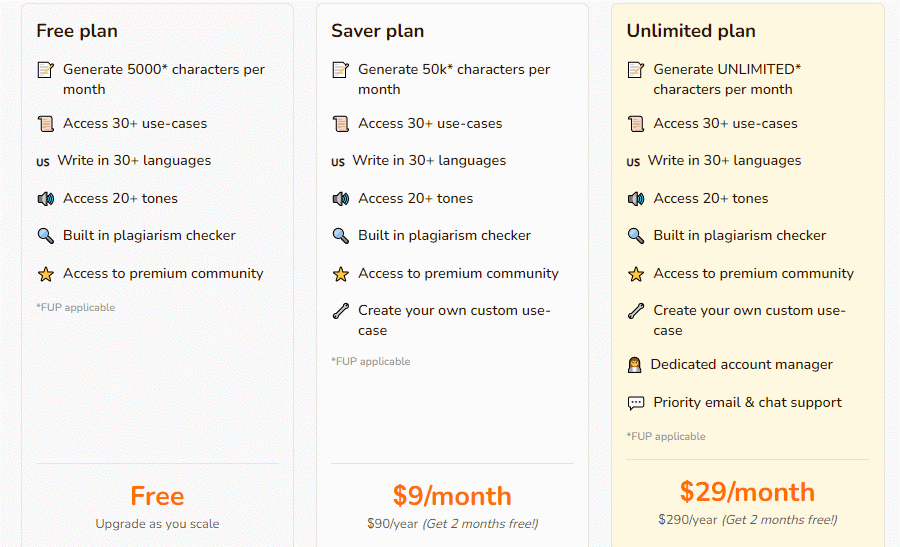Select the Saver plan heading

[378, 31]
